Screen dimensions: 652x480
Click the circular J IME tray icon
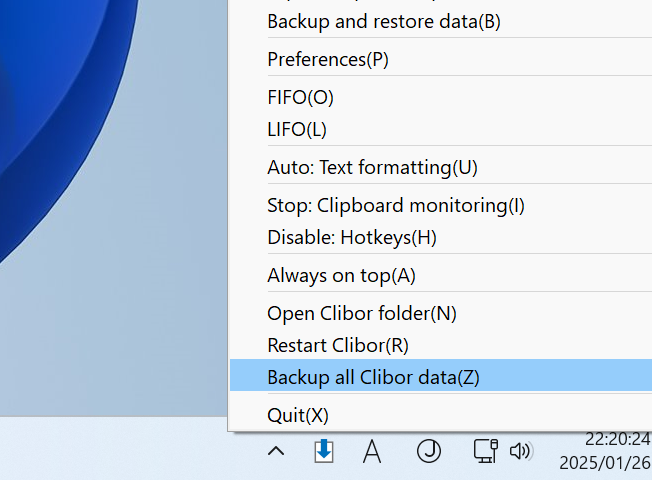click(429, 451)
